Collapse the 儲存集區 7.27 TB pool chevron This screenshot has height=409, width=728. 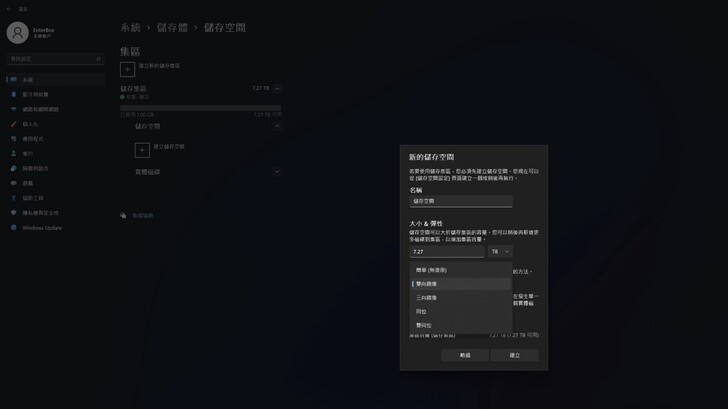277,88
